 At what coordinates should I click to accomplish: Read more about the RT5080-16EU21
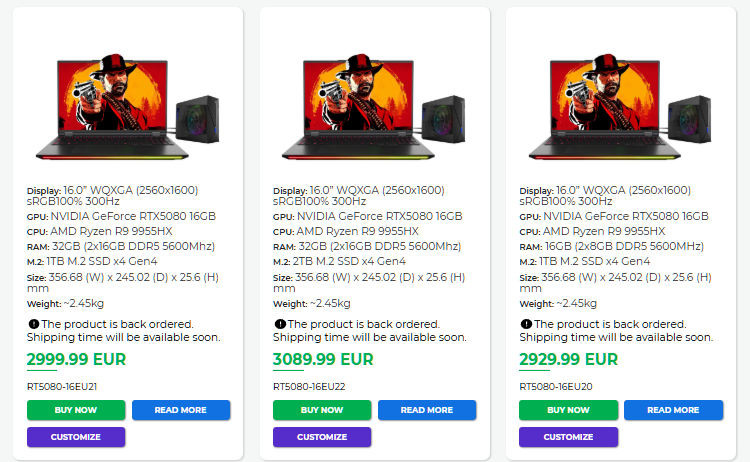coord(181,410)
